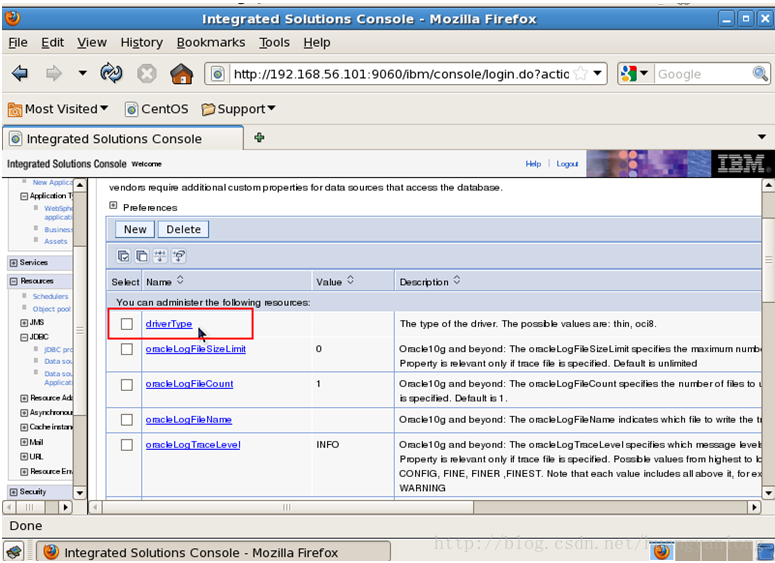Image resolution: width=775 pixels, height=563 pixels.
Task: Go to the Home page icon
Action: (x=182, y=74)
